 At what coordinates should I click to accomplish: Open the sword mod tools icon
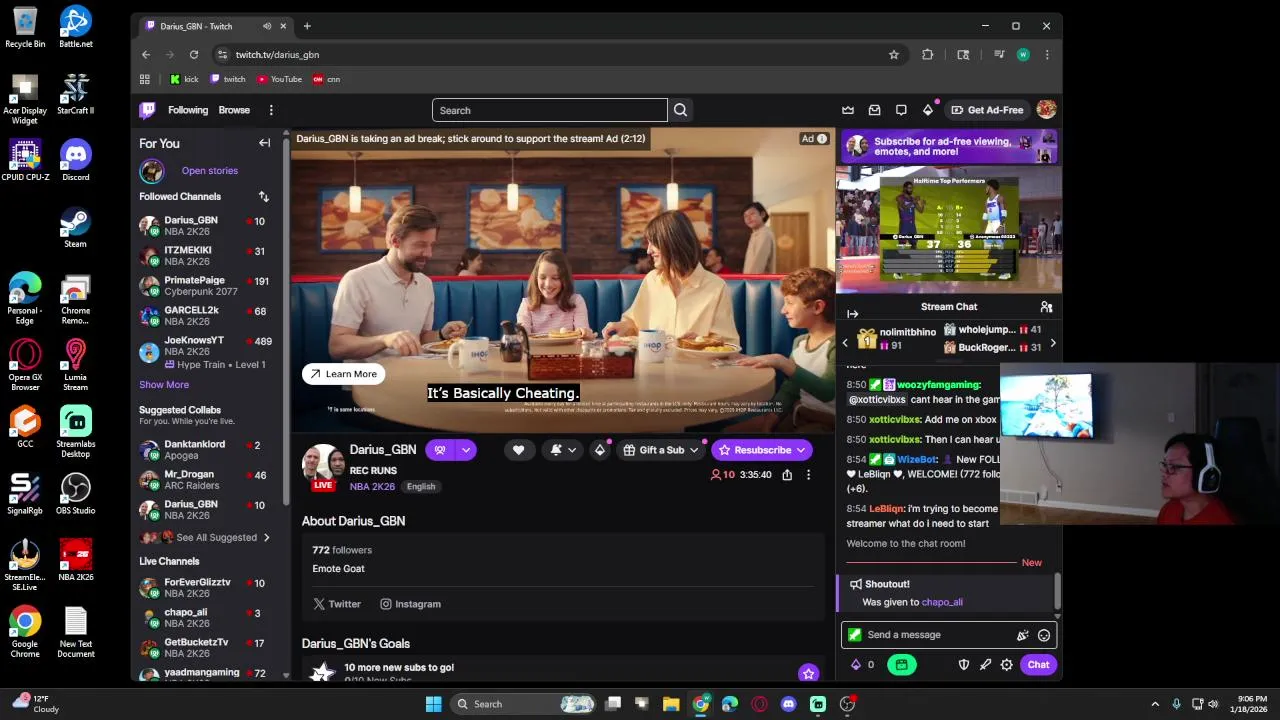[985, 665]
